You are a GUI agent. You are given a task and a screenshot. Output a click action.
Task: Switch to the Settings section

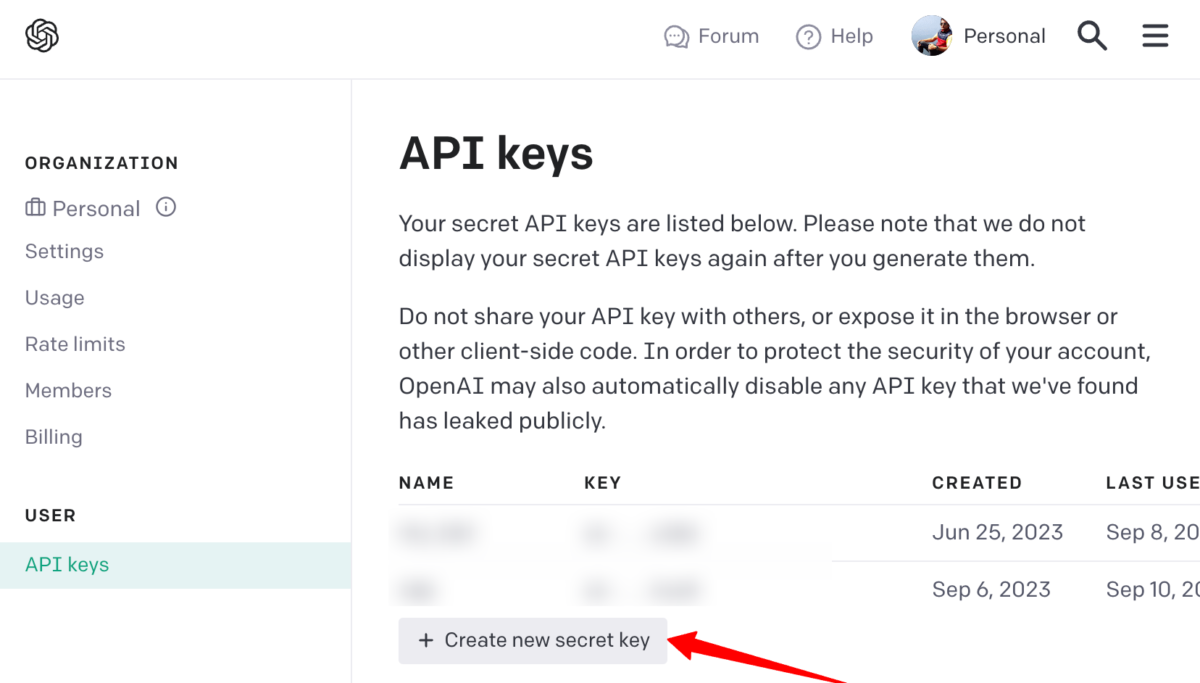[64, 251]
